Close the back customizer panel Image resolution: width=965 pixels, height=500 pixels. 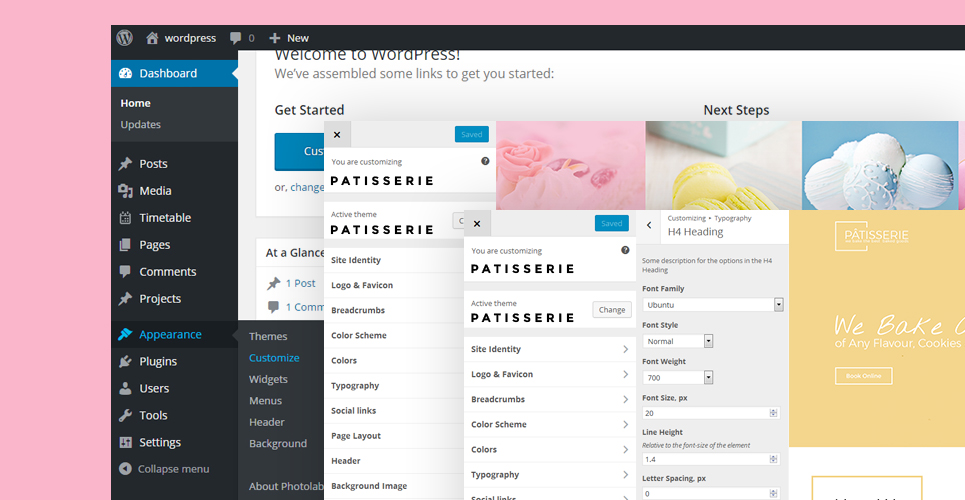coord(337,134)
